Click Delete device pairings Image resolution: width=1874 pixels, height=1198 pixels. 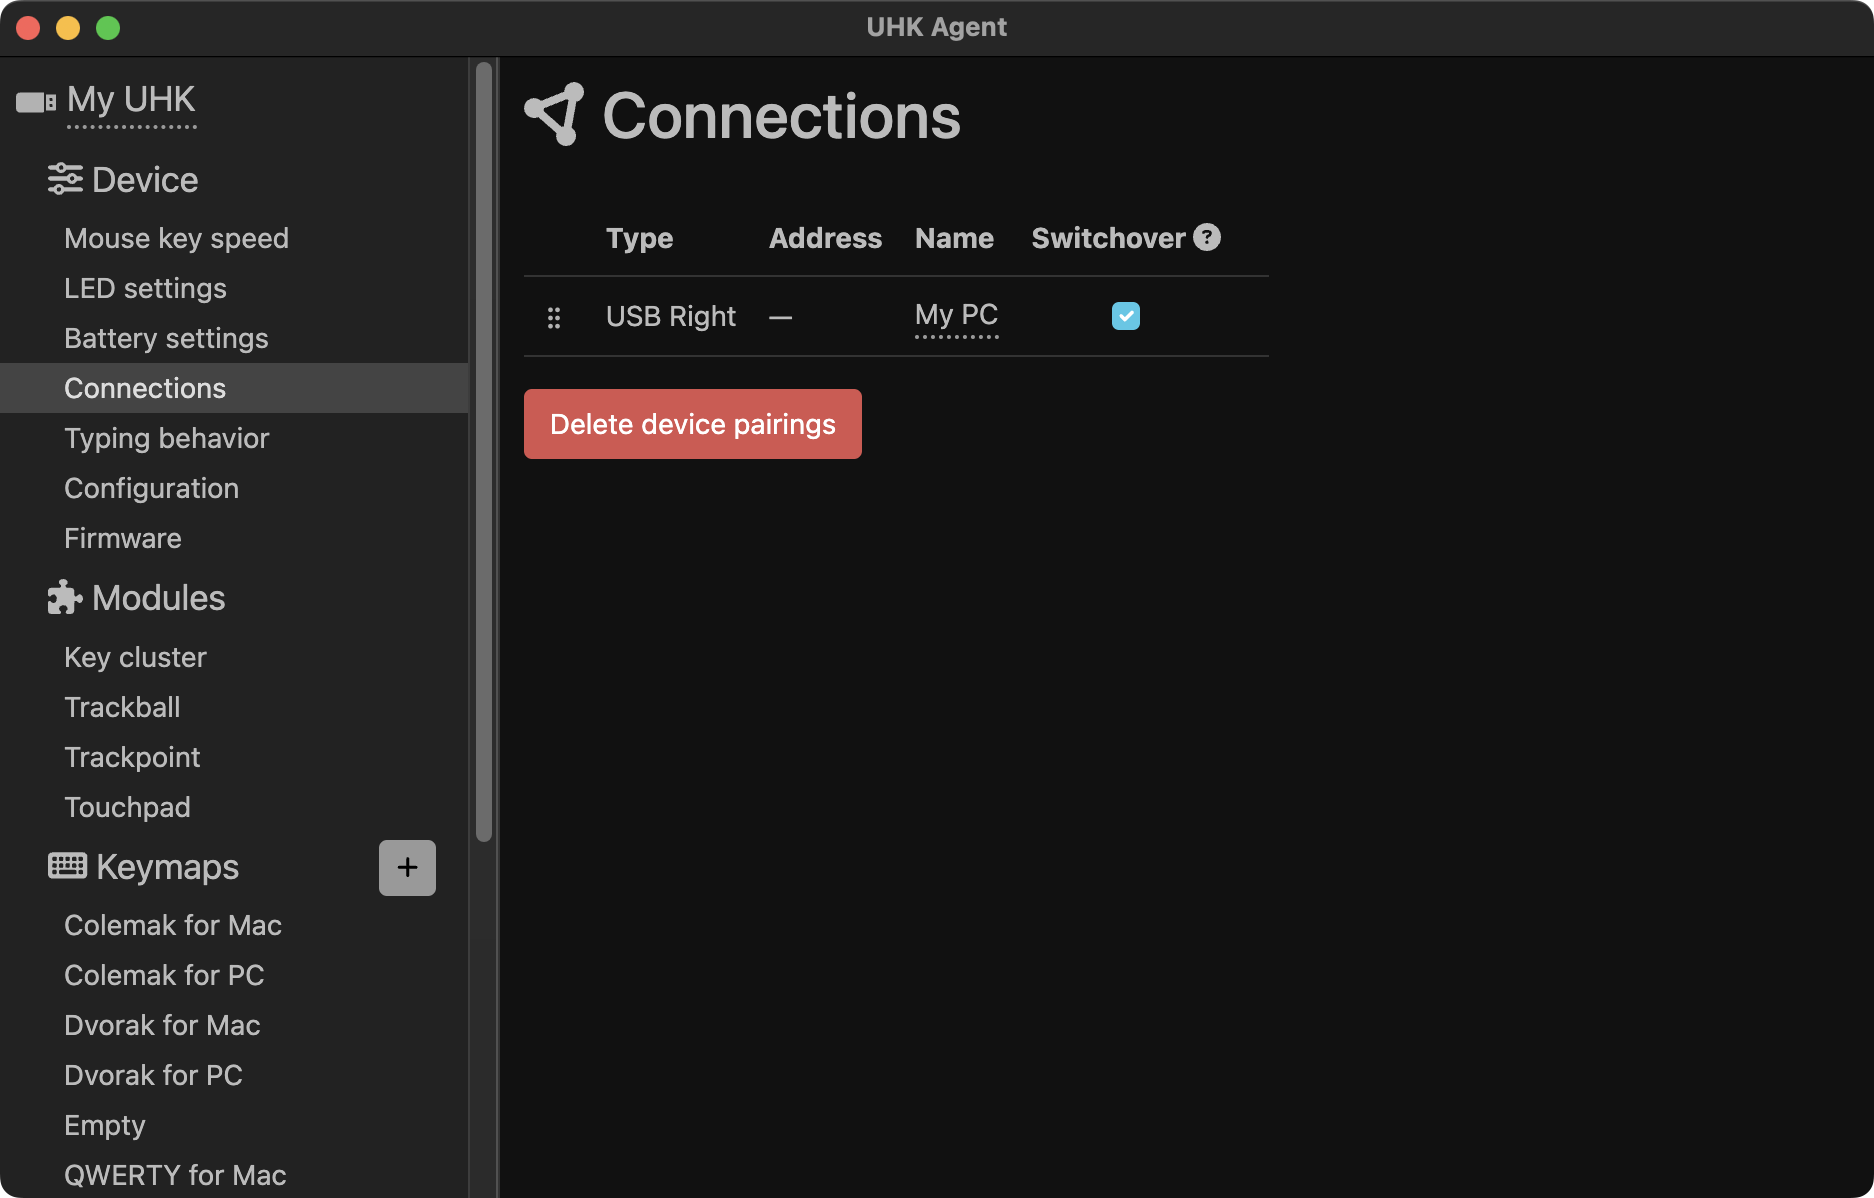click(692, 424)
